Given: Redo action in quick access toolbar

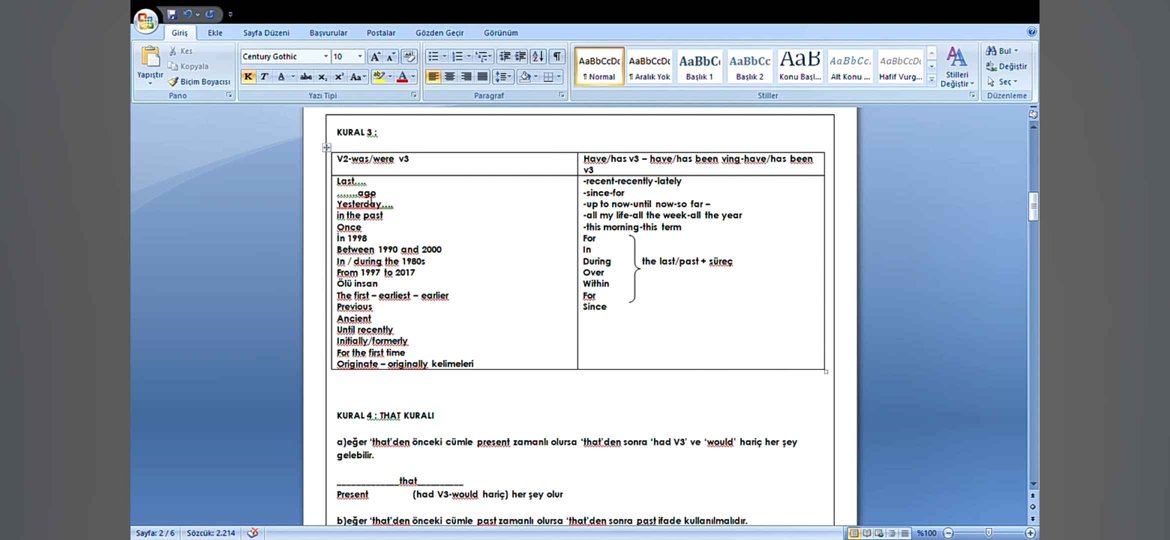Looking at the screenshot, I should [209, 14].
